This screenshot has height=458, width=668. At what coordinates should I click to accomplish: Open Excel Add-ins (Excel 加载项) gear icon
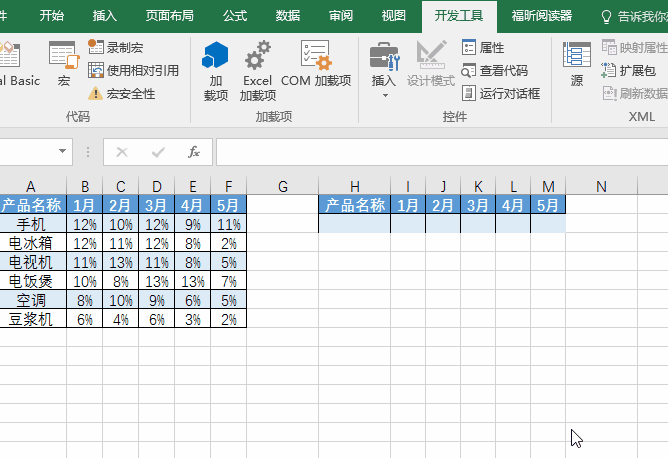(x=257, y=71)
